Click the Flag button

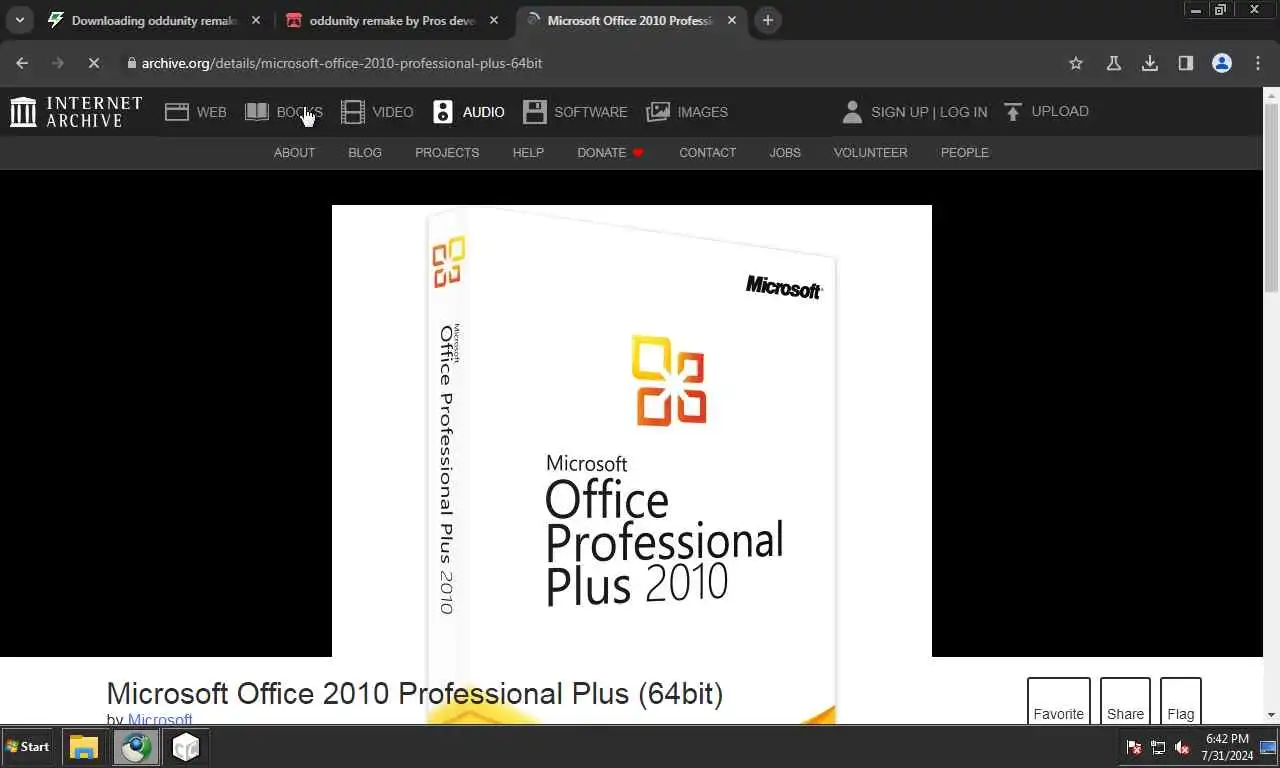pyautogui.click(x=1180, y=700)
